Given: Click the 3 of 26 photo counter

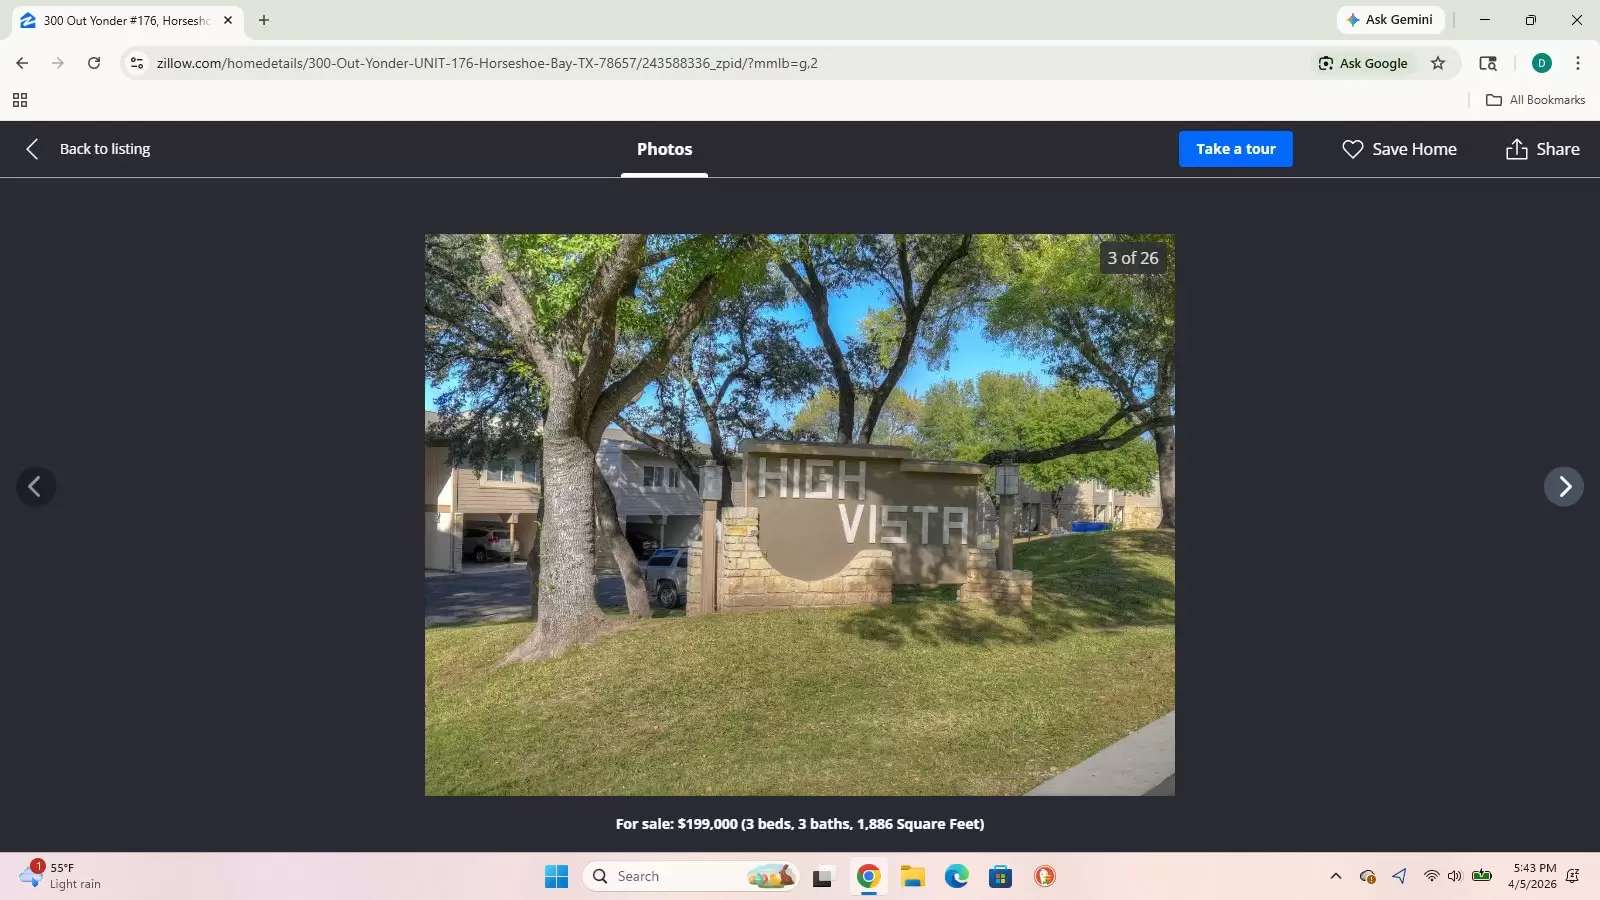Looking at the screenshot, I should pyautogui.click(x=1132, y=258).
